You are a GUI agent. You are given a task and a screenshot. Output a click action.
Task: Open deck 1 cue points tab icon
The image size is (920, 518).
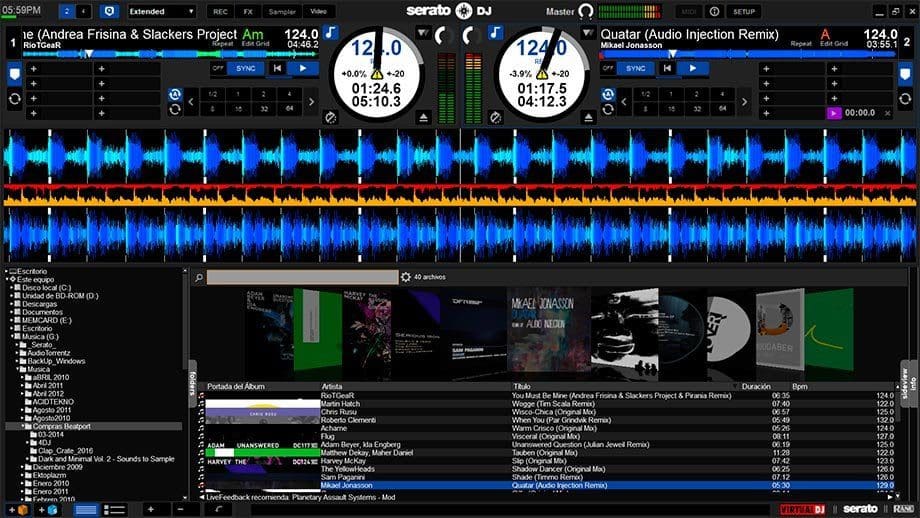tap(15, 74)
